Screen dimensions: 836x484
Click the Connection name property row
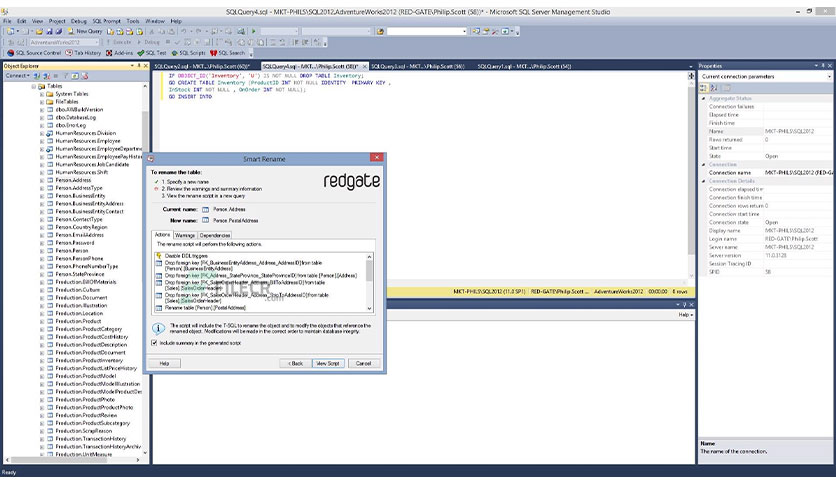(766, 173)
